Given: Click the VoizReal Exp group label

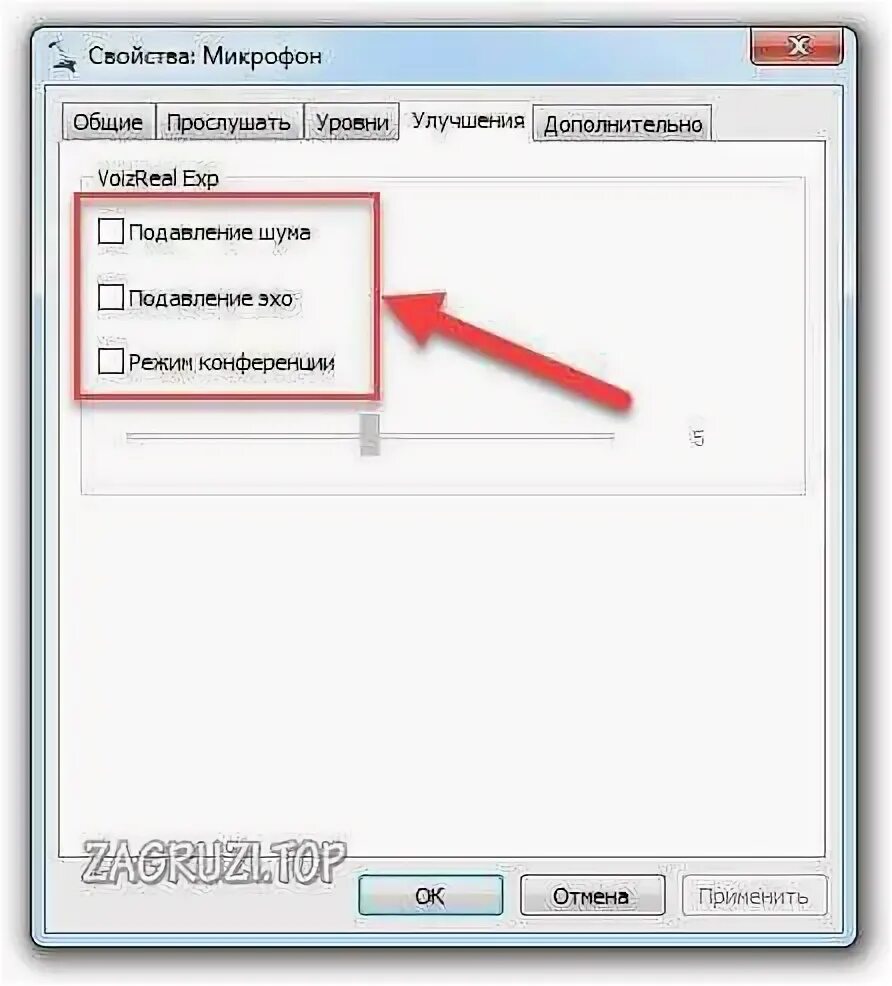Looking at the screenshot, I should [158, 179].
